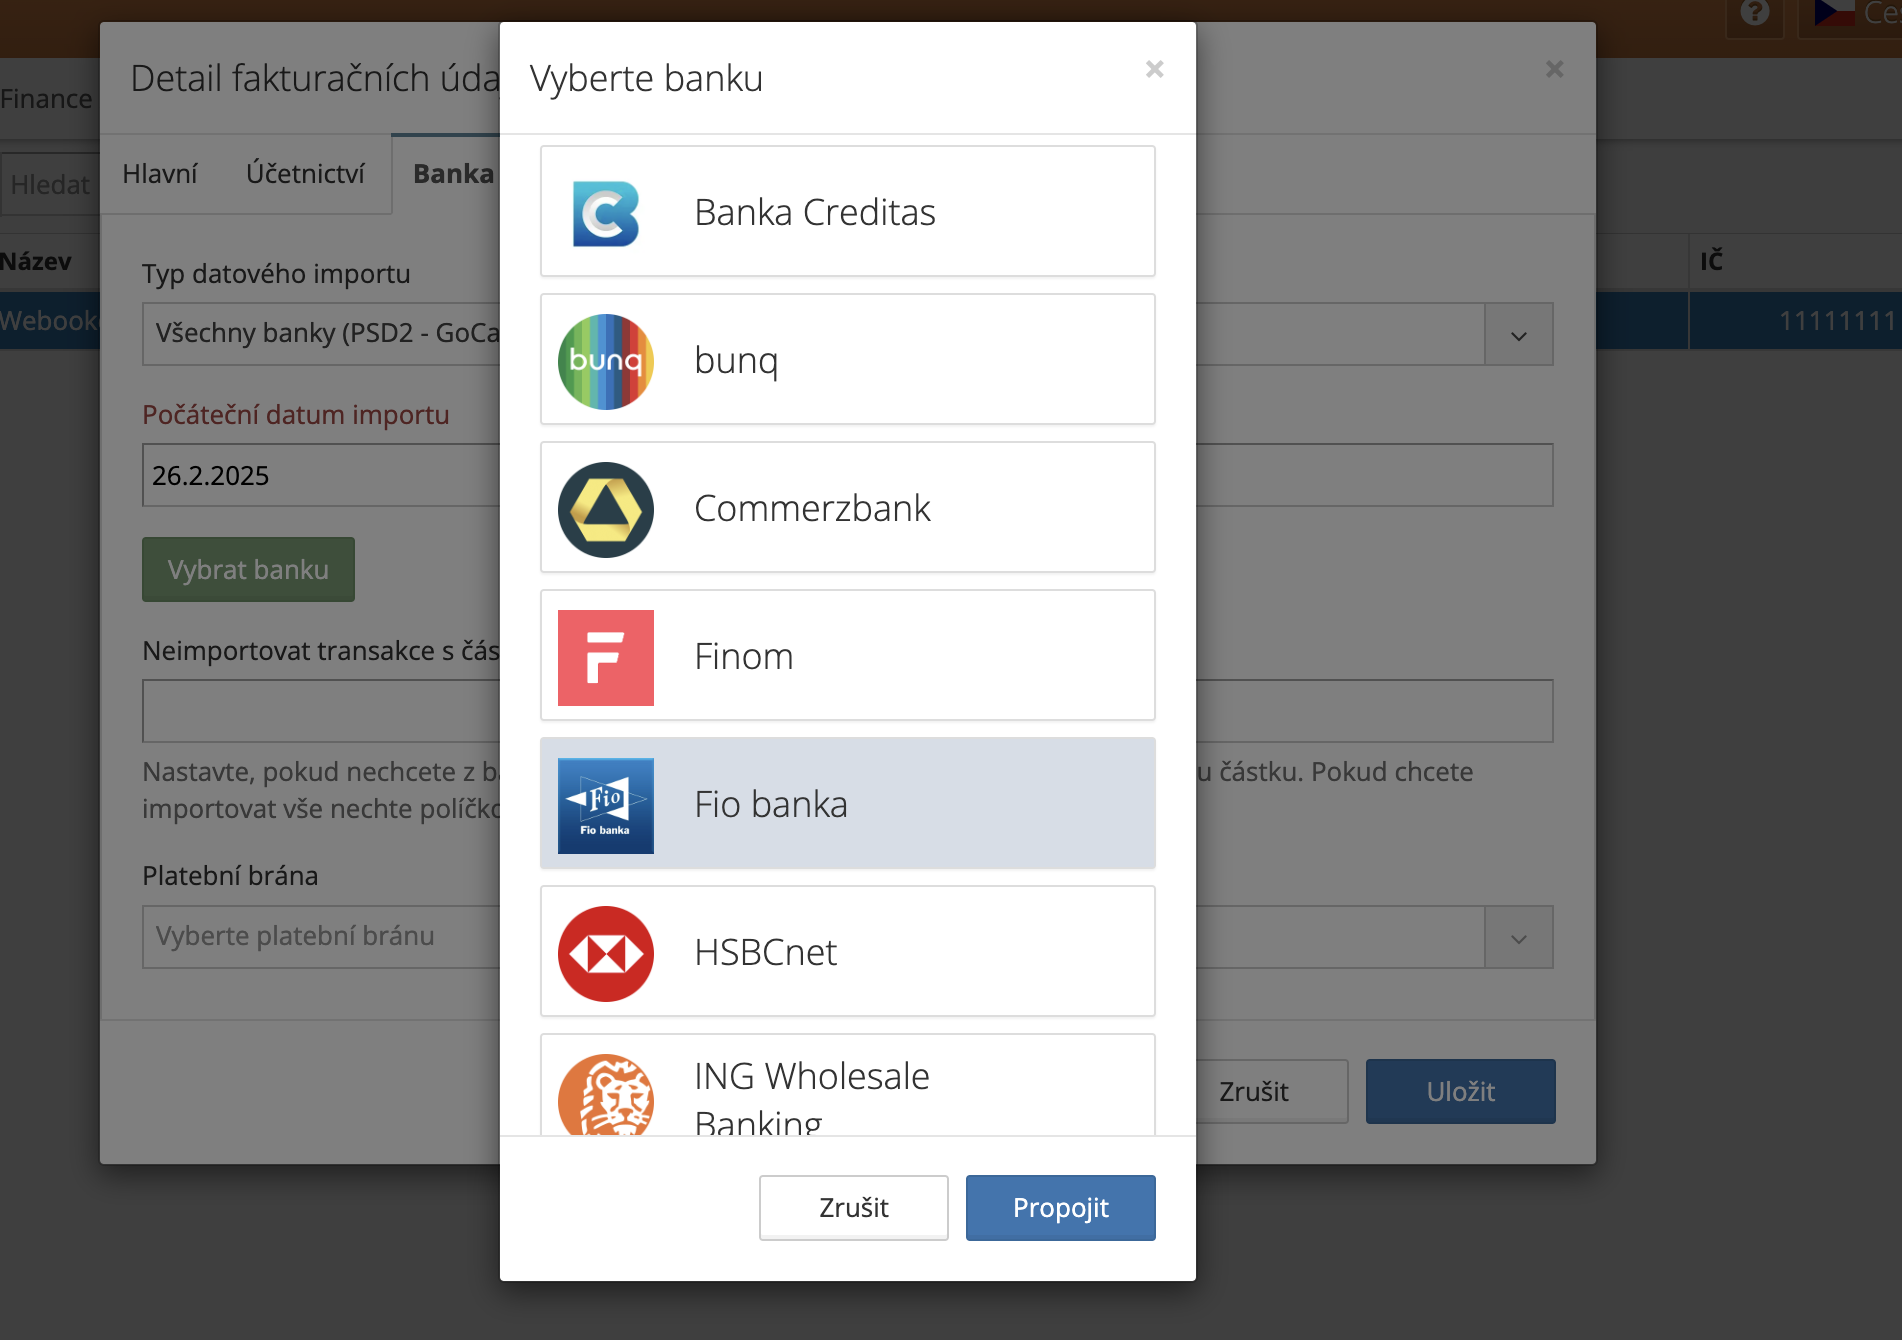
Task: Click the HSBCnet red hexagon logo
Action: (x=606, y=953)
